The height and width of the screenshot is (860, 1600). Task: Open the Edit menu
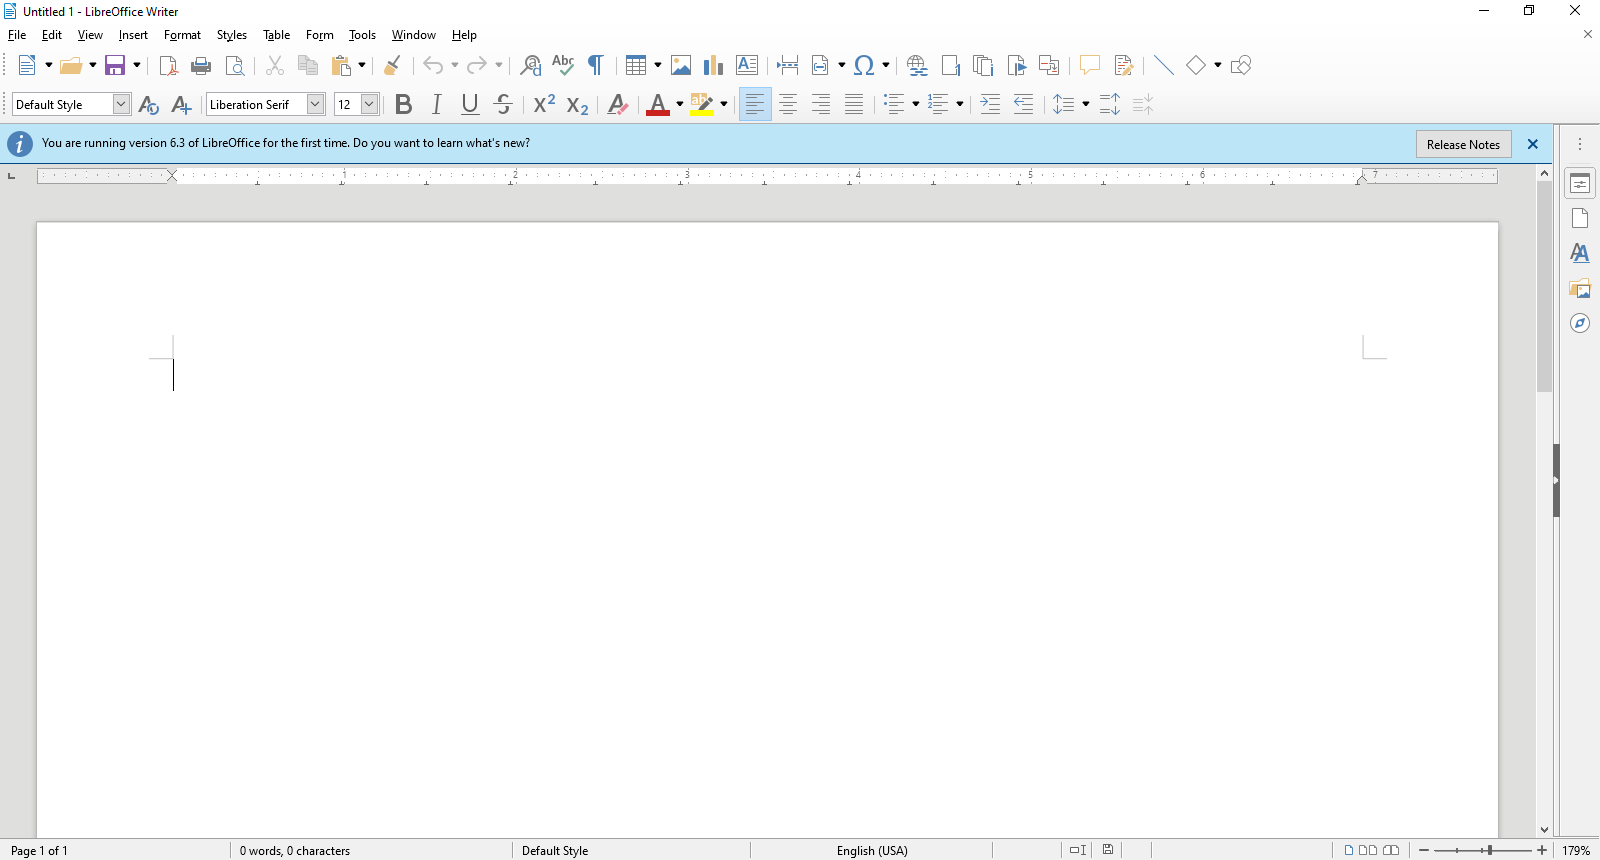point(52,35)
